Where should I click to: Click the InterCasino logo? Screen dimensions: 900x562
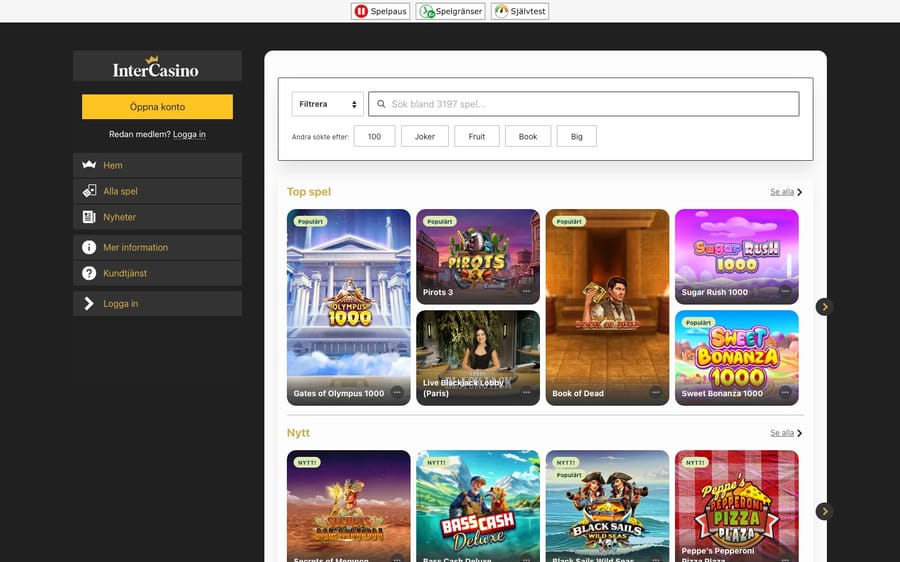tap(156, 68)
